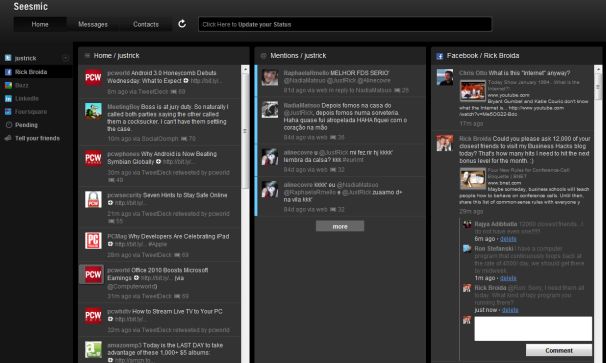Viewport: 606px width, 363px height.
Task: Click NadiaMatsuo avatar in Mentions
Action: coord(269,110)
